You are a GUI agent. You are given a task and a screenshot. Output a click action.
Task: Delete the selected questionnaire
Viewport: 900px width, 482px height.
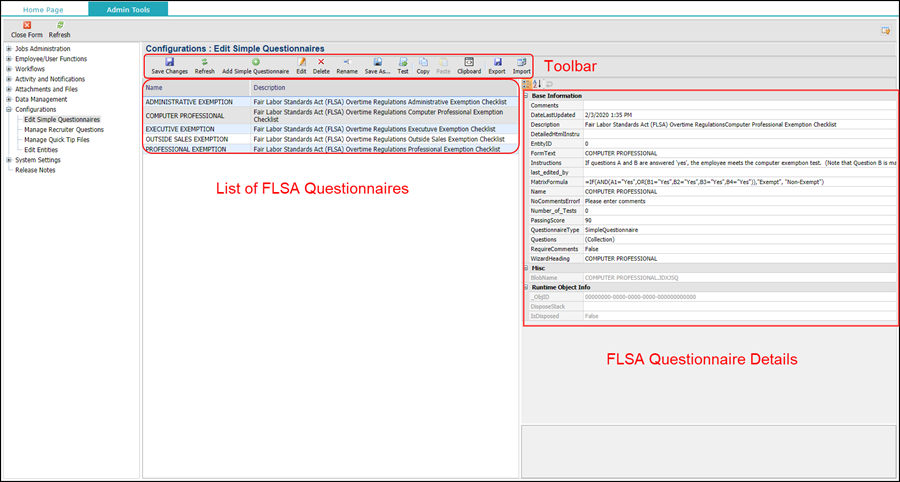point(321,62)
